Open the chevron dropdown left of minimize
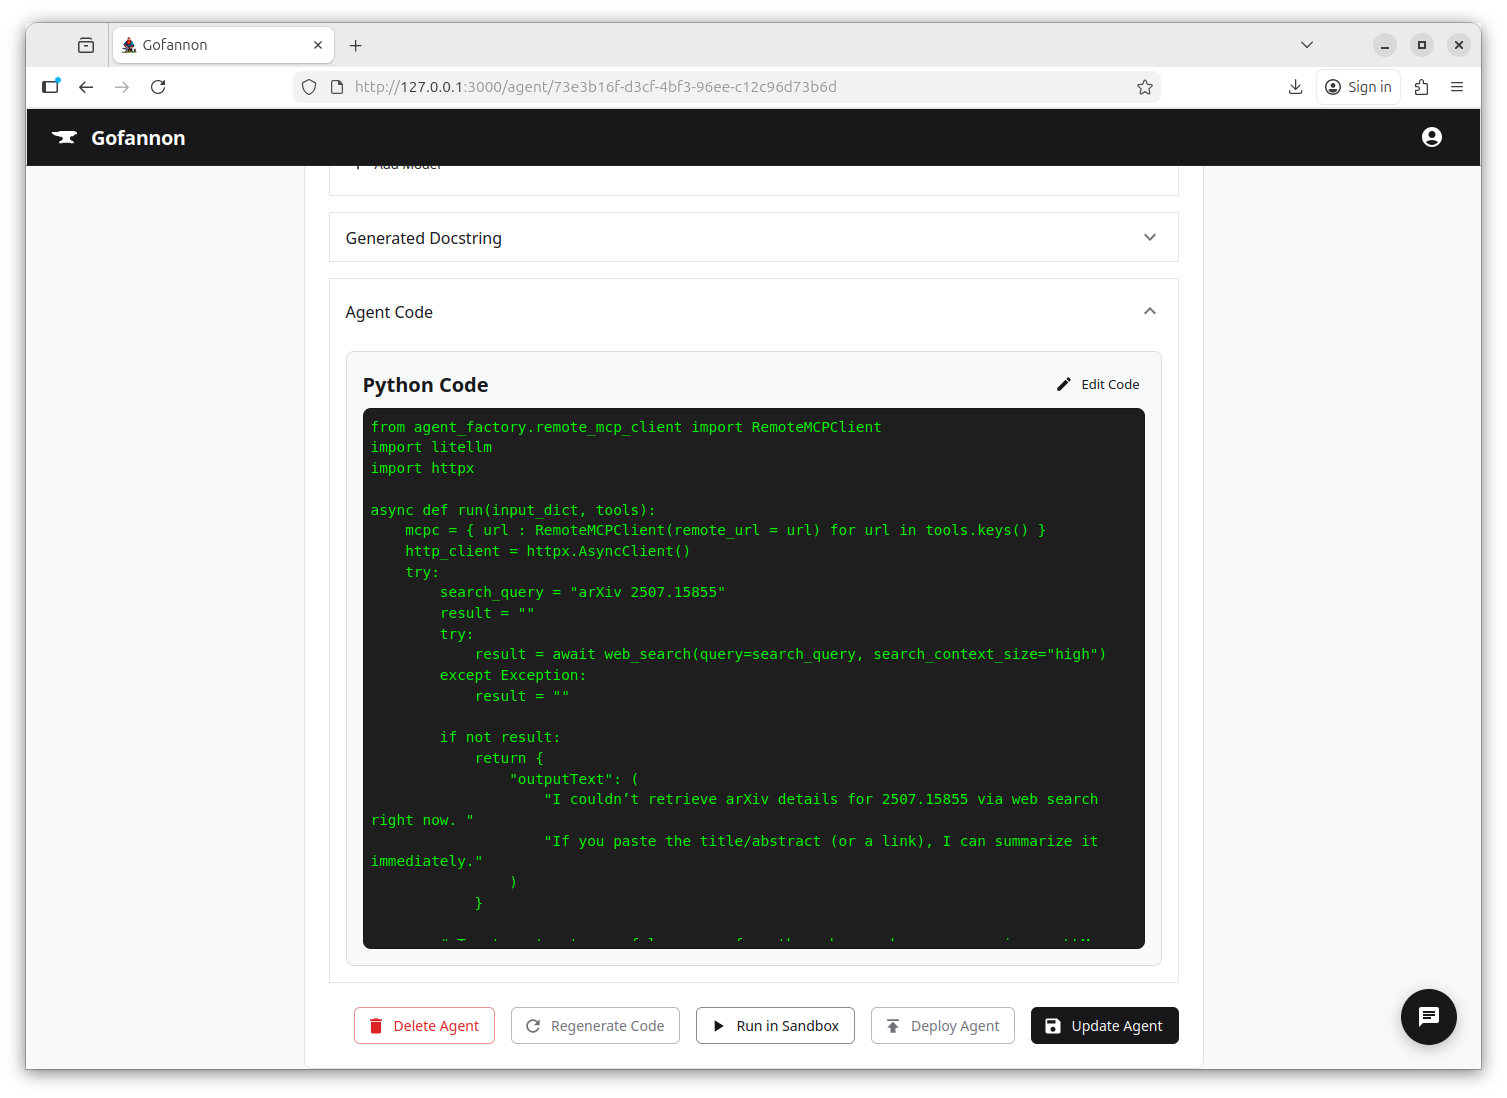Screen dimensions: 1507x1098 [1306, 44]
